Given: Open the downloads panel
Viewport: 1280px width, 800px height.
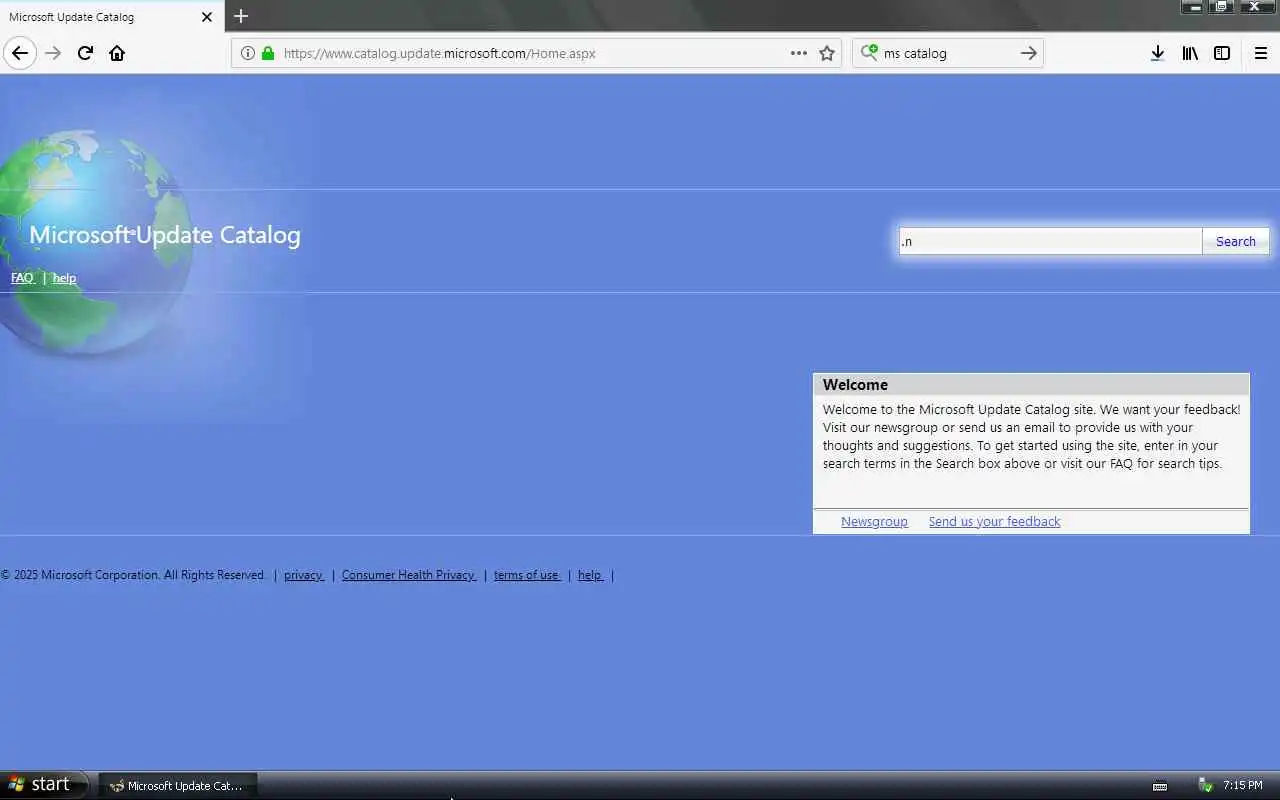Looking at the screenshot, I should click(x=1157, y=53).
